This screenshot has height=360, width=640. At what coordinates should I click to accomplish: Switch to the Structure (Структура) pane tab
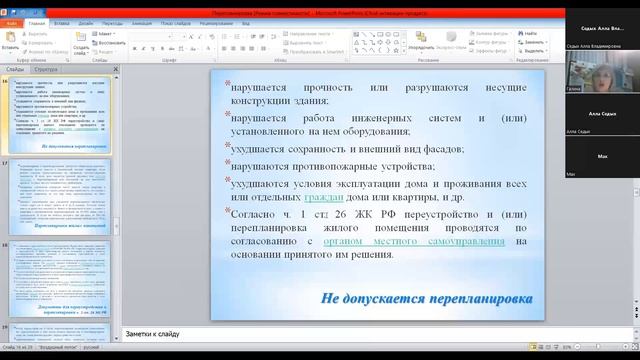pos(46,69)
